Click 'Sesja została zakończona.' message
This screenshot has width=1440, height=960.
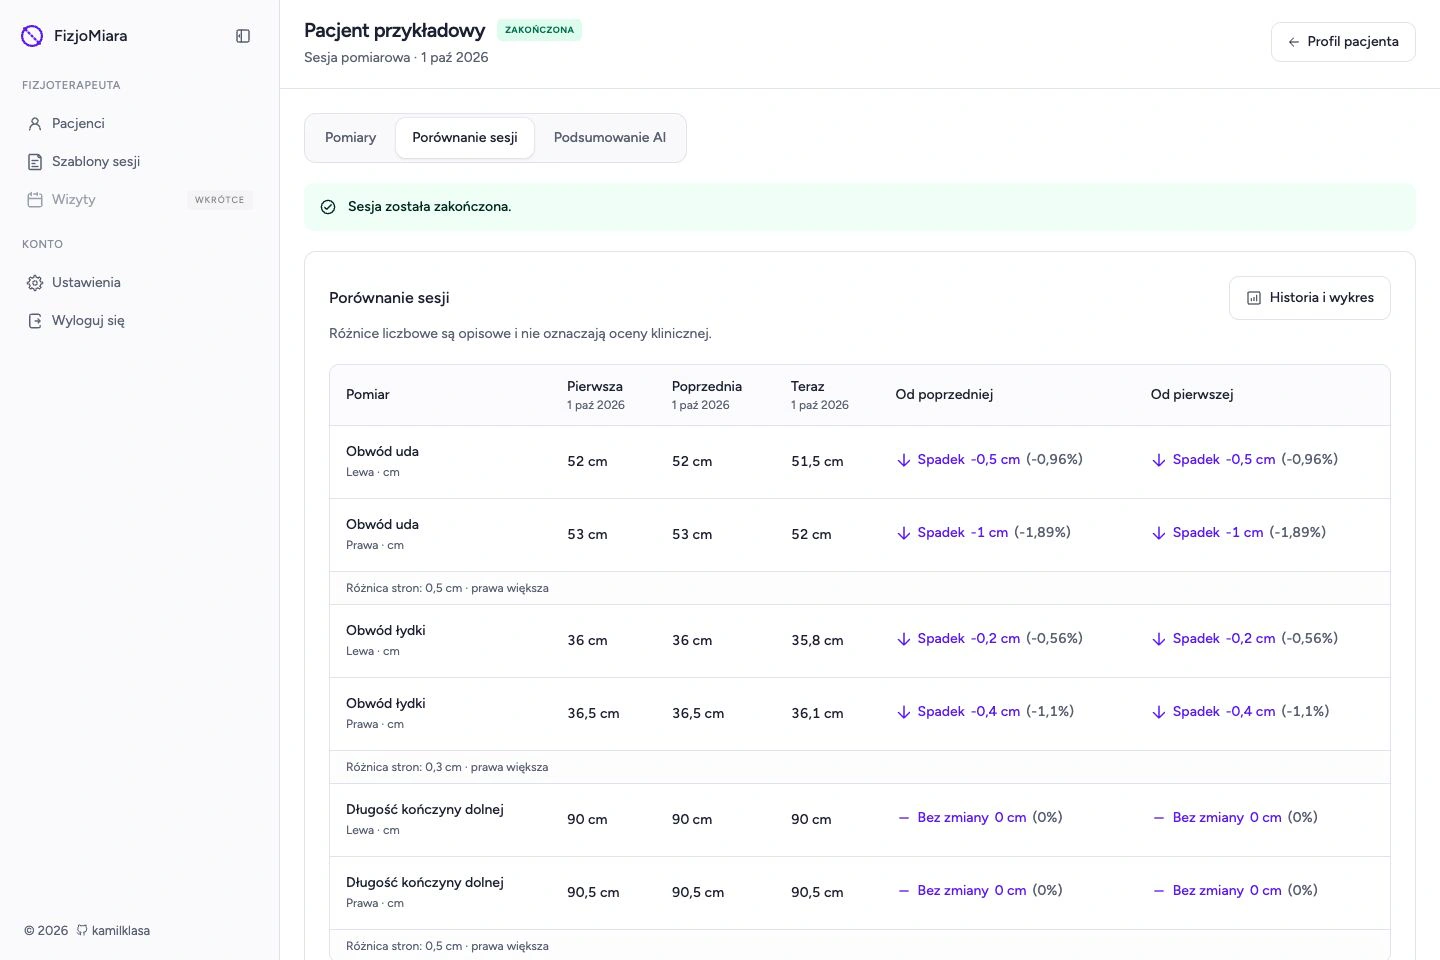coord(430,207)
